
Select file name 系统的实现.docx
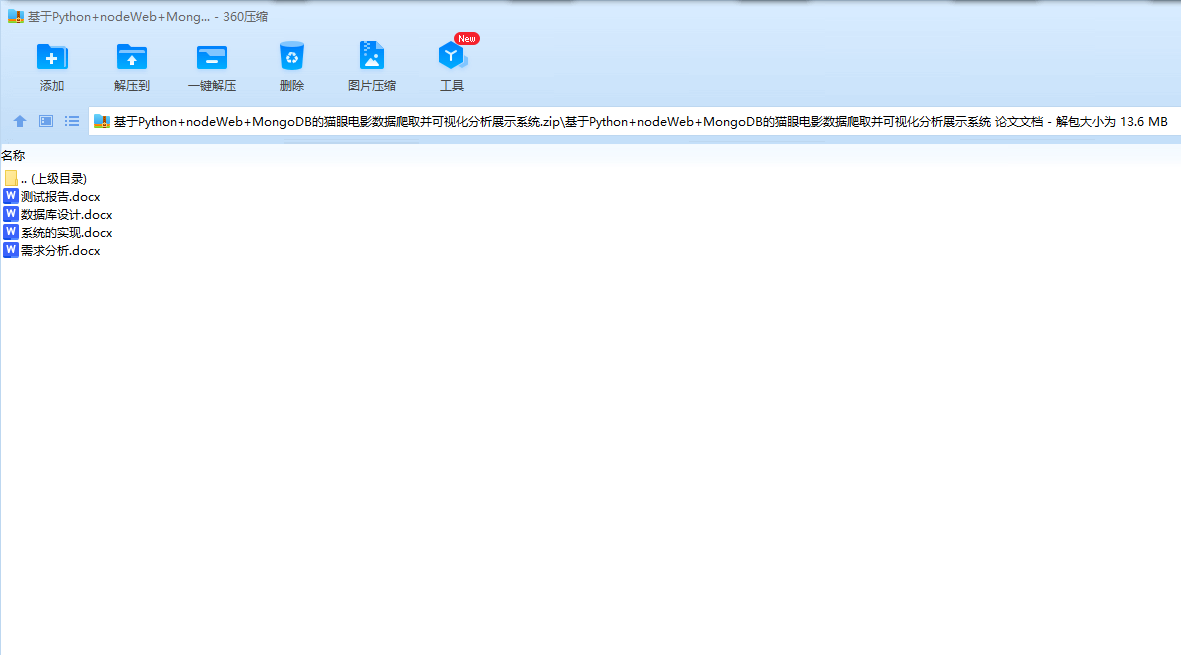tap(66, 233)
